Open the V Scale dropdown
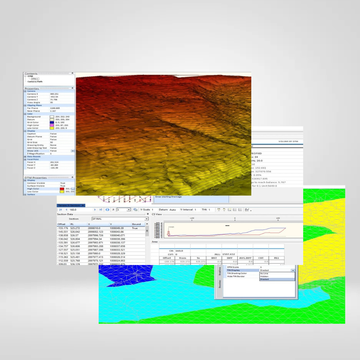 click(x=152, y=209)
